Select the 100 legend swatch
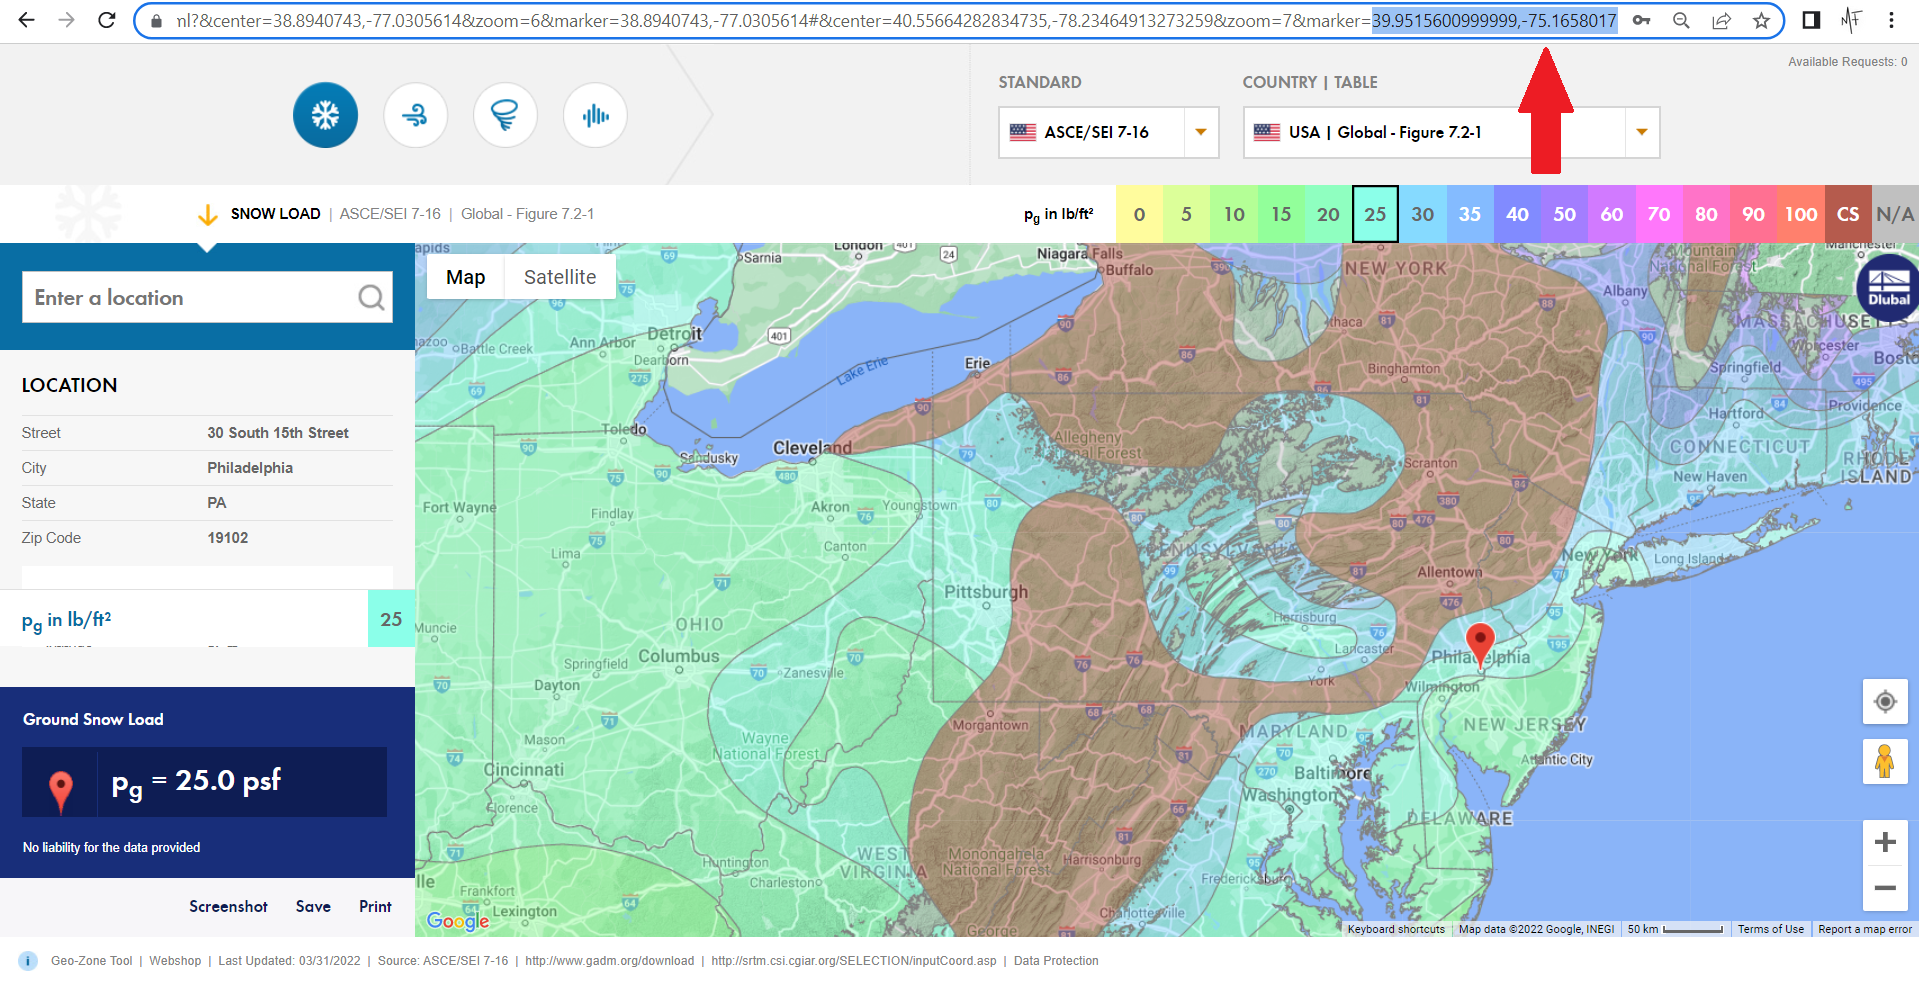The height and width of the screenshot is (985, 1919). click(x=1801, y=214)
